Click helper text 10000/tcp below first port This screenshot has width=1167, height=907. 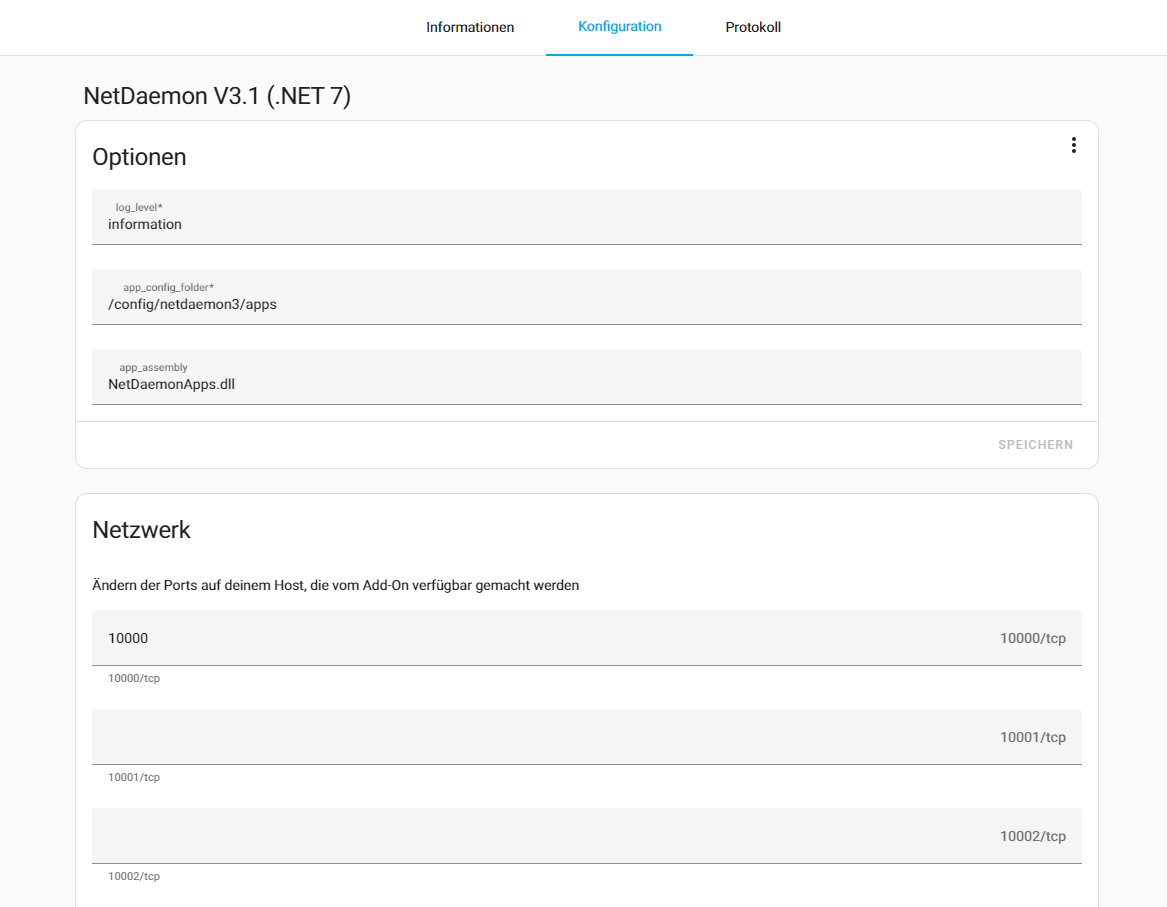point(134,678)
